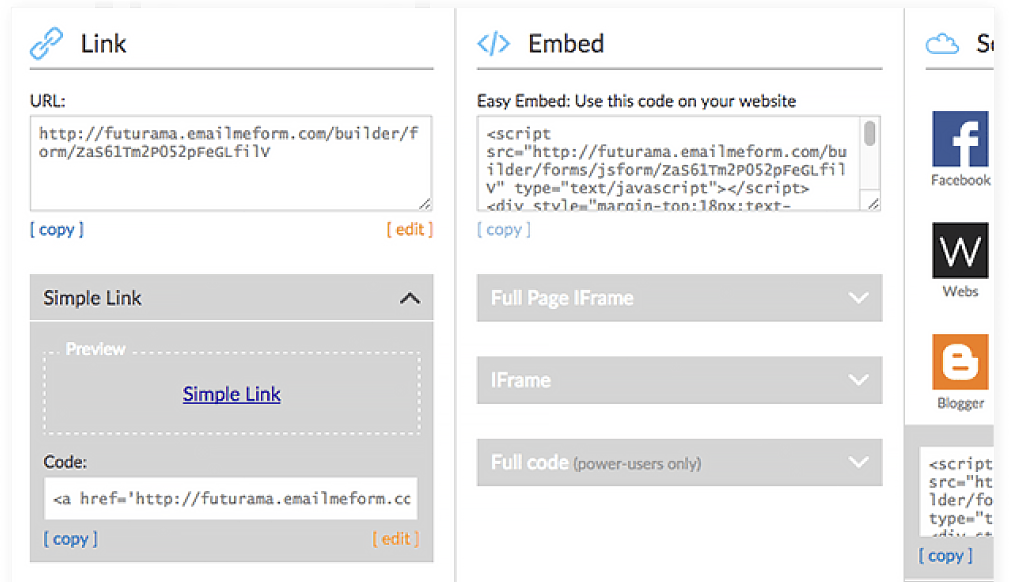The width and height of the screenshot is (1009, 582).
Task: Click the Embed code brackets icon
Action: click(x=494, y=44)
